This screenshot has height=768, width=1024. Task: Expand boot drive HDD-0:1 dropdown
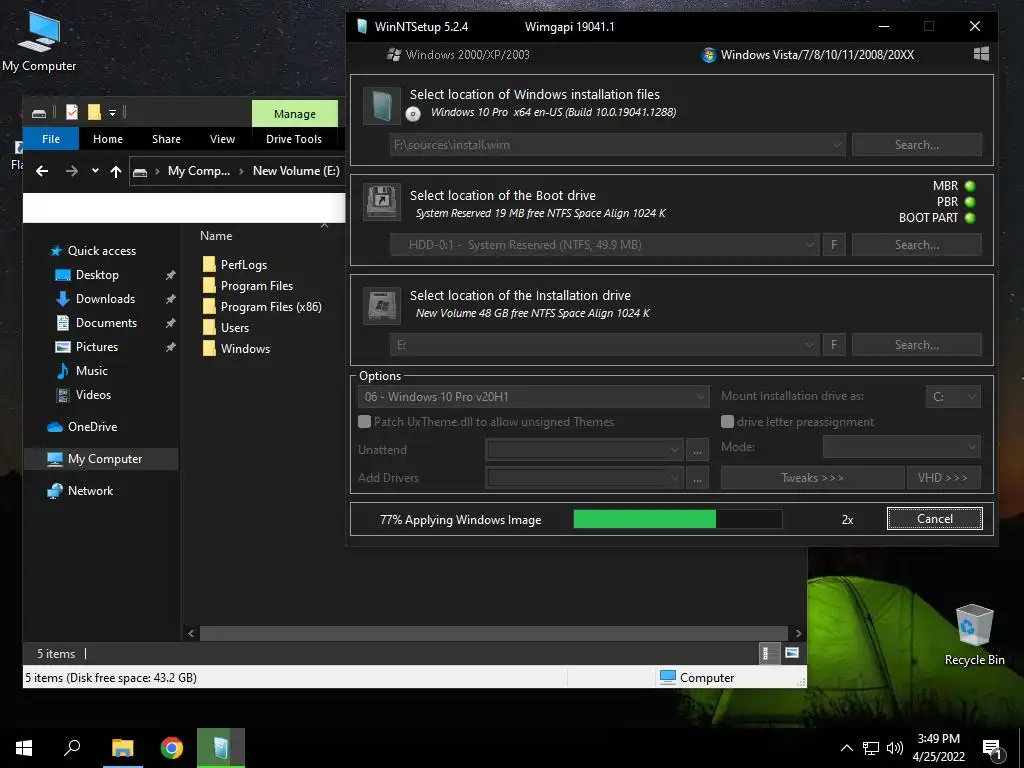(x=810, y=245)
